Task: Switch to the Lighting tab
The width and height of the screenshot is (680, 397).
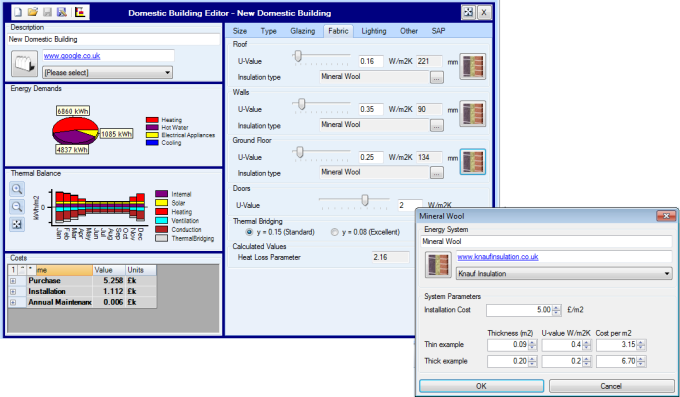Action: coord(373,31)
